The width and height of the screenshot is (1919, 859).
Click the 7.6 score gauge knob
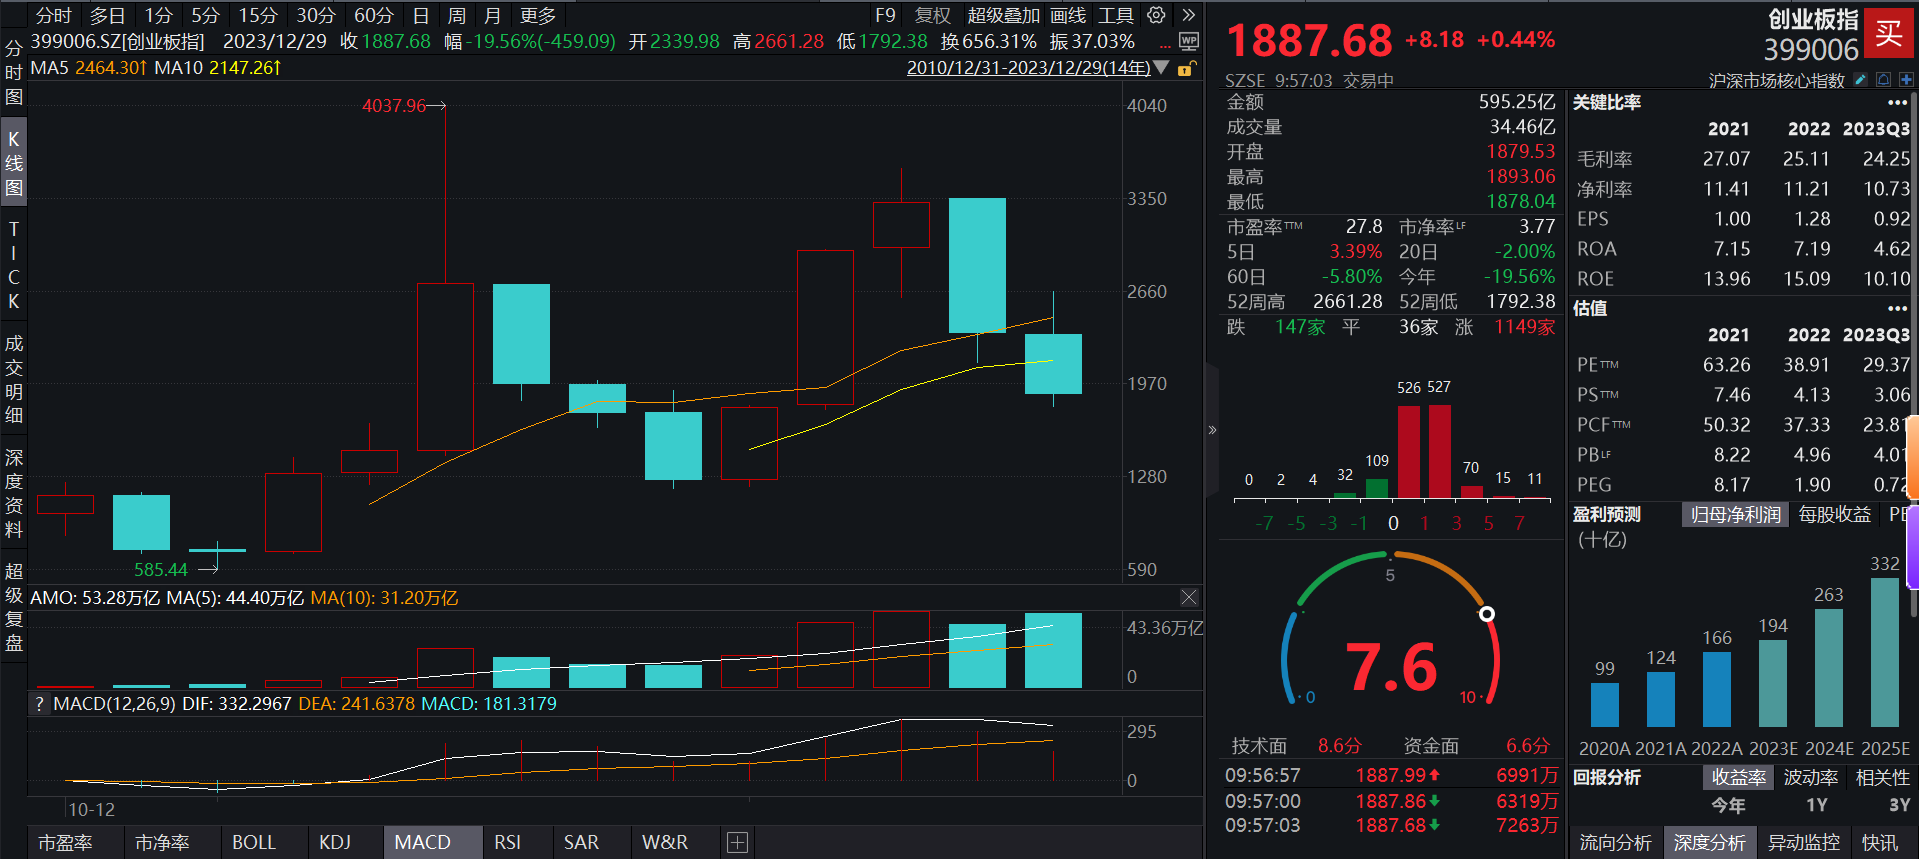point(1487,614)
